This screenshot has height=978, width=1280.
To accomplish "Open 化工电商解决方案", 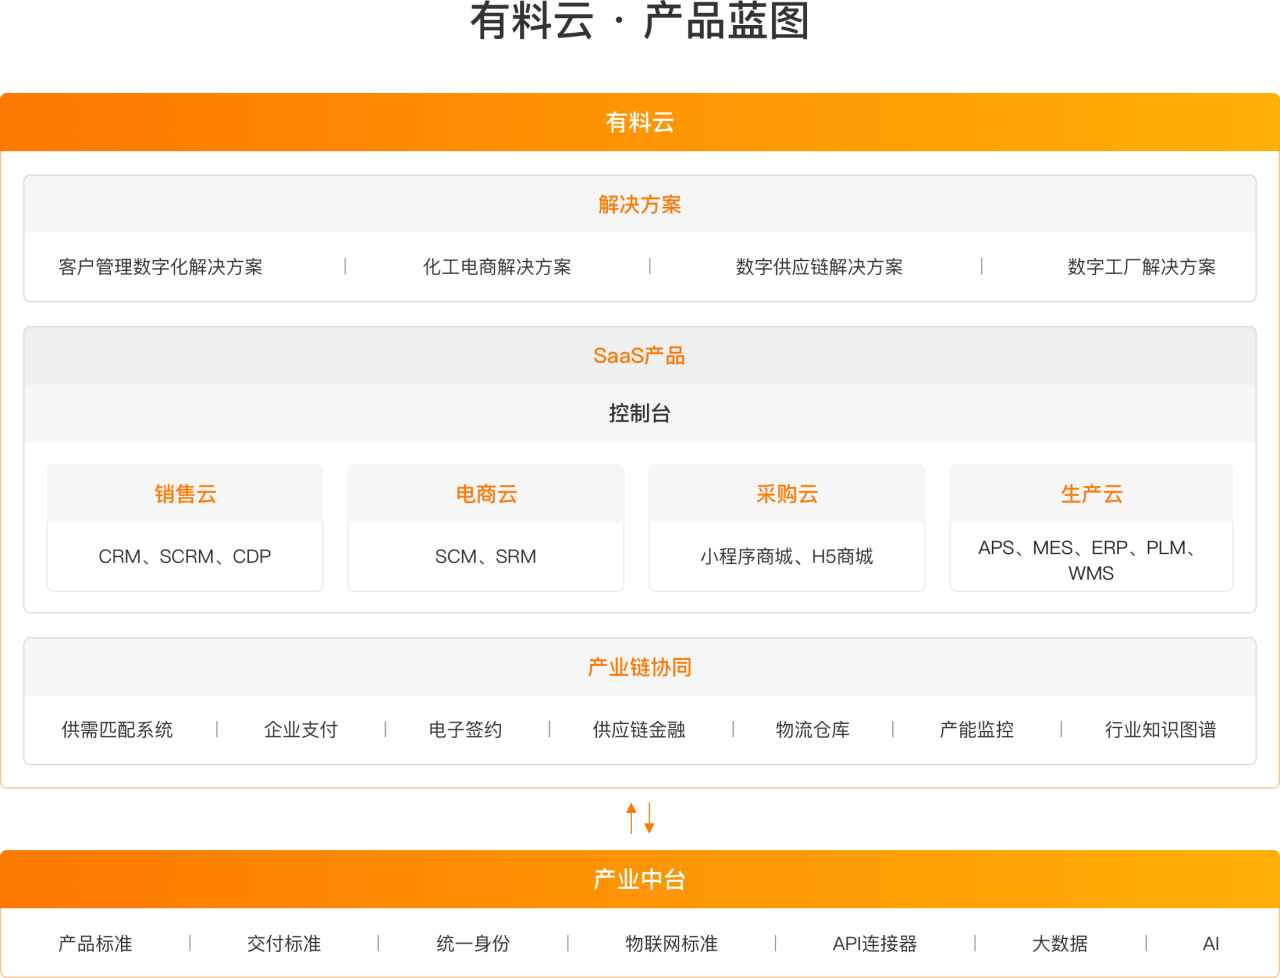I will (x=497, y=267).
